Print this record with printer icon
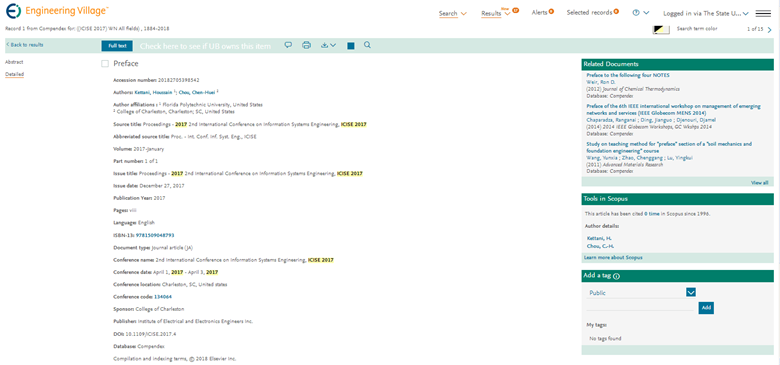780x365 pixels. pos(306,45)
